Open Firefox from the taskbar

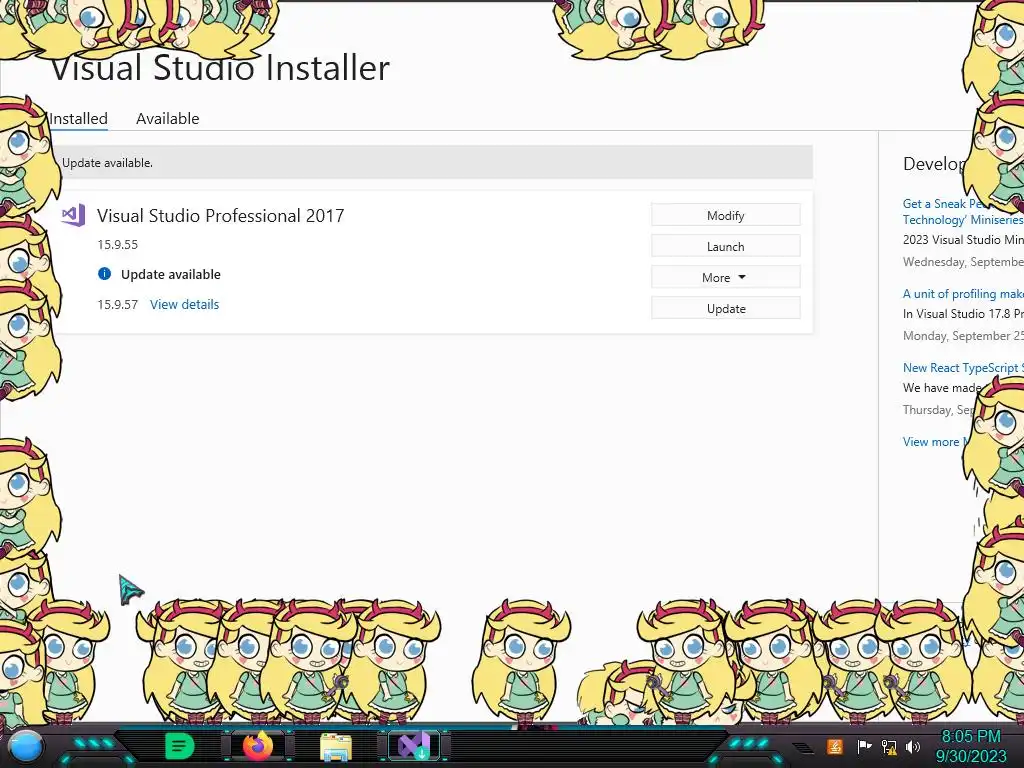[258, 746]
